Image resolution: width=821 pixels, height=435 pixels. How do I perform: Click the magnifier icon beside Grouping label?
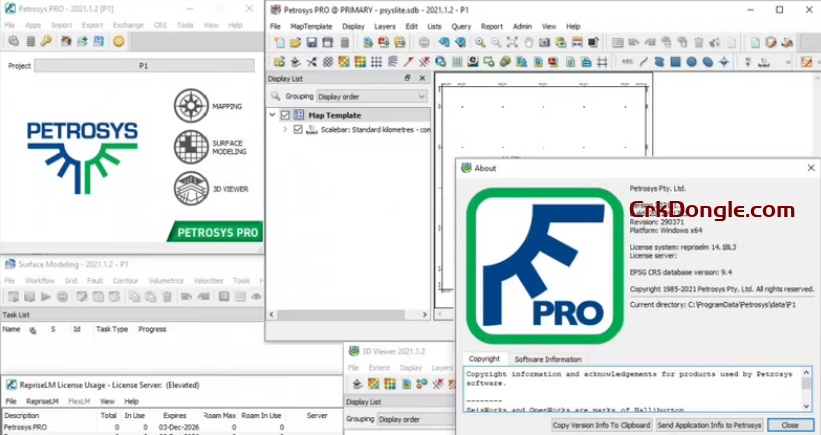[x=275, y=97]
